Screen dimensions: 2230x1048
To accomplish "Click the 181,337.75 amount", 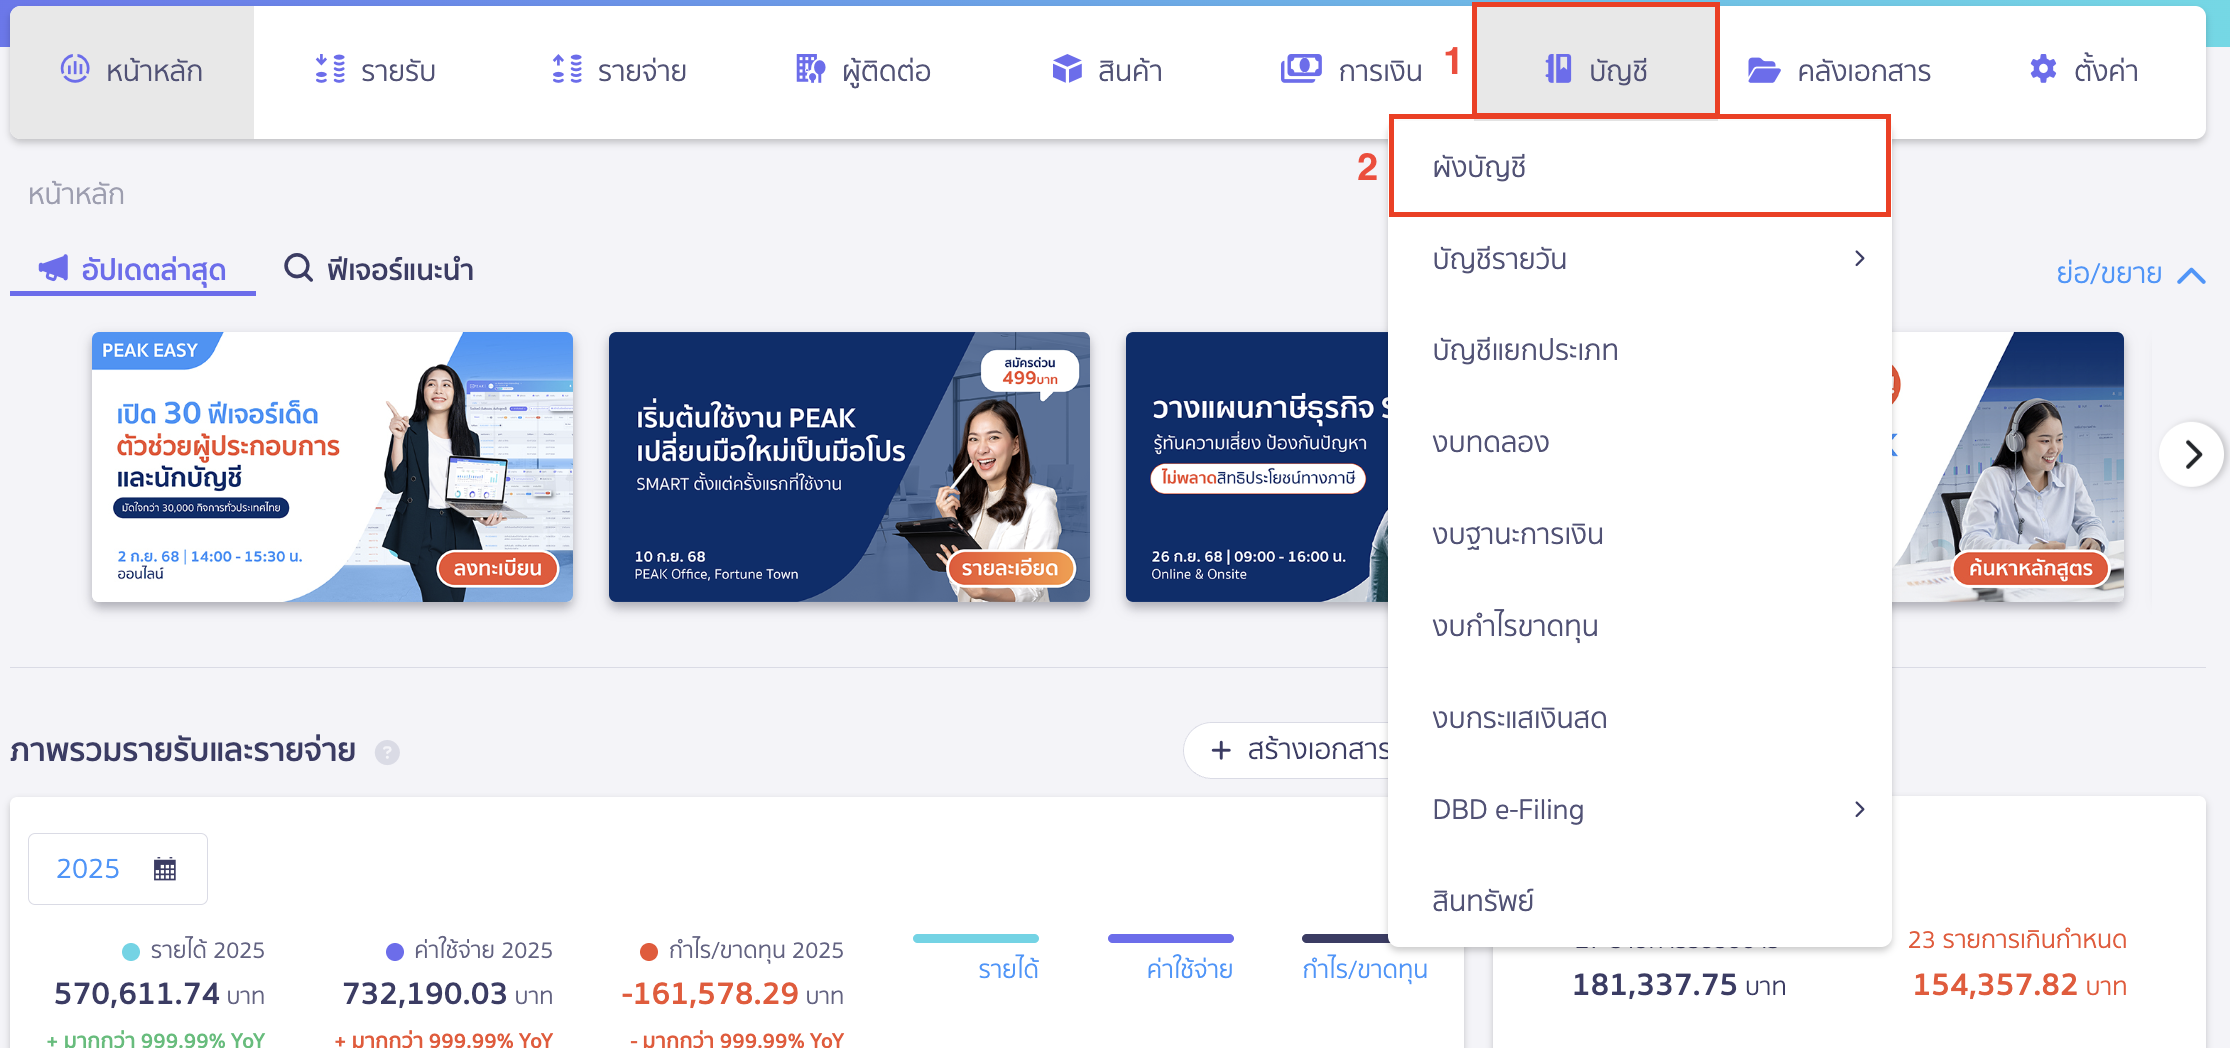I will point(1655,985).
